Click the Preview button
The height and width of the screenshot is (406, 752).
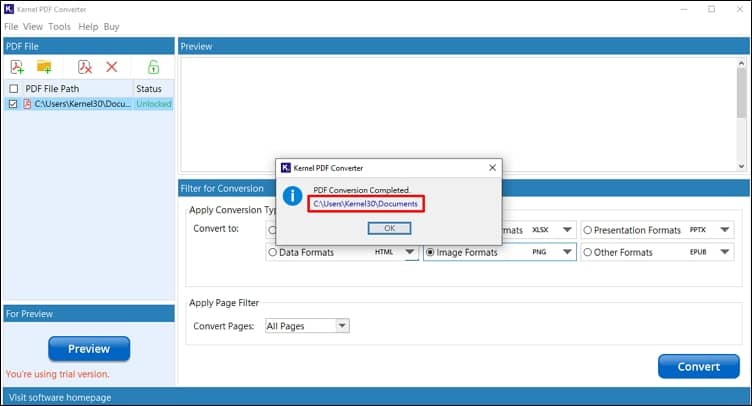(89, 348)
